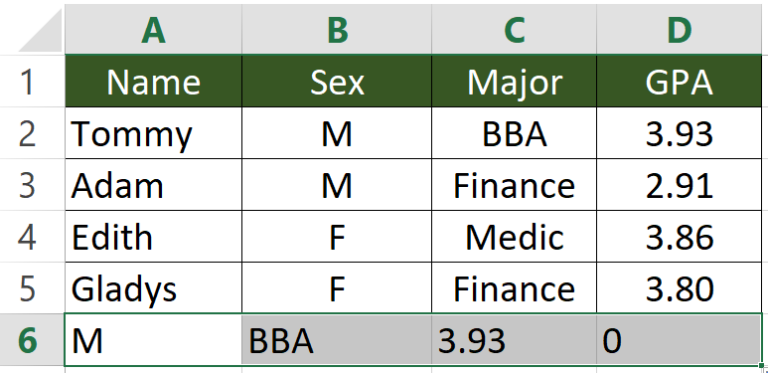Select the cell containing Tommy
This screenshot has height=373, width=768.
tap(153, 133)
